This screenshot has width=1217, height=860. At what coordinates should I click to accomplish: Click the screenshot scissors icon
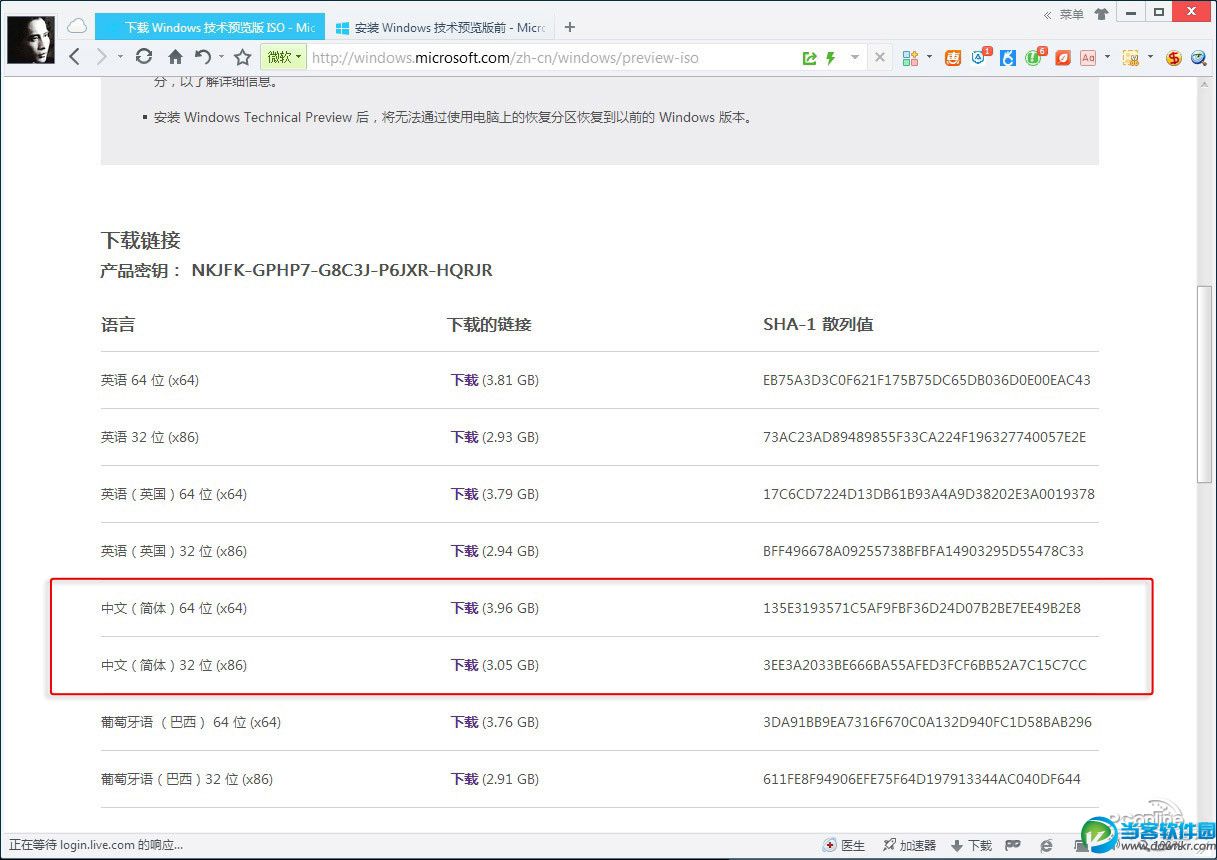point(1131,58)
